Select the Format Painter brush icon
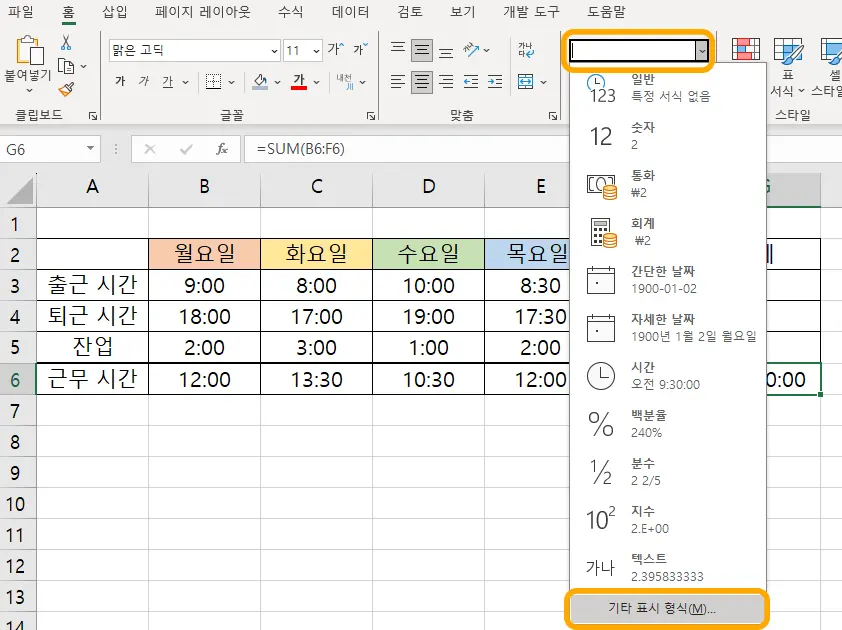The image size is (842, 630). [66, 92]
